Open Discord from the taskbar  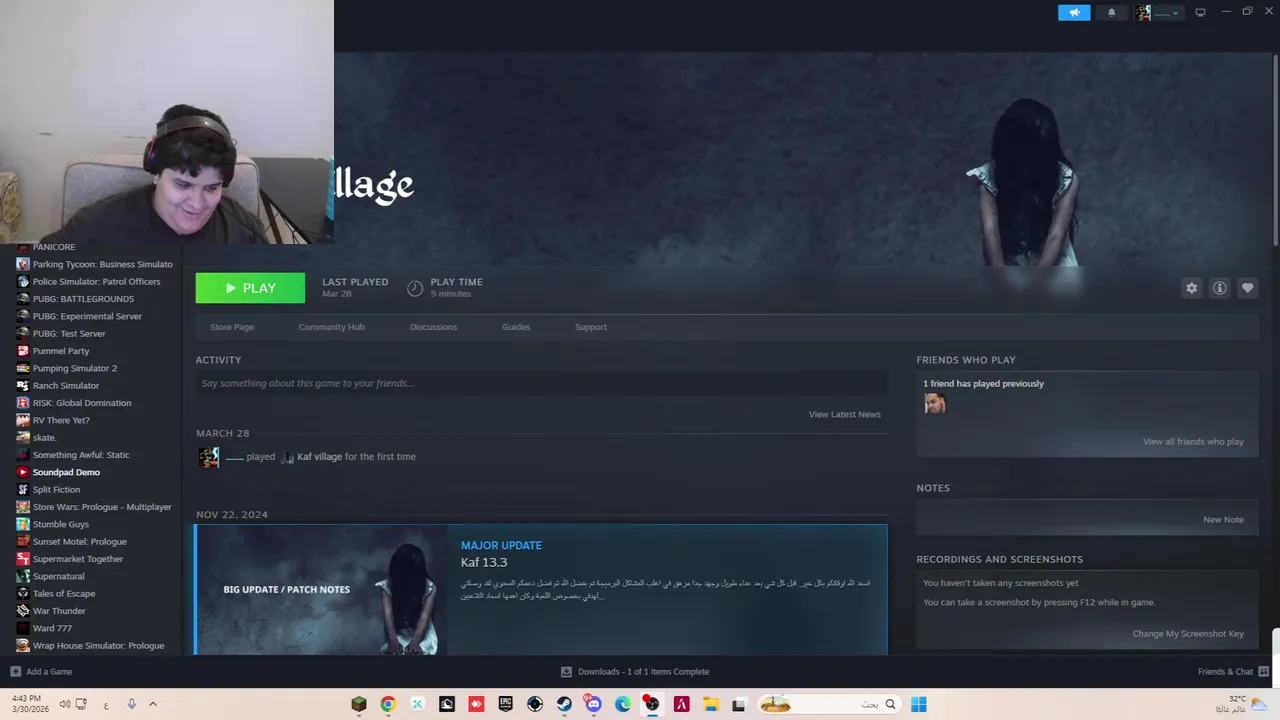click(593, 704)
